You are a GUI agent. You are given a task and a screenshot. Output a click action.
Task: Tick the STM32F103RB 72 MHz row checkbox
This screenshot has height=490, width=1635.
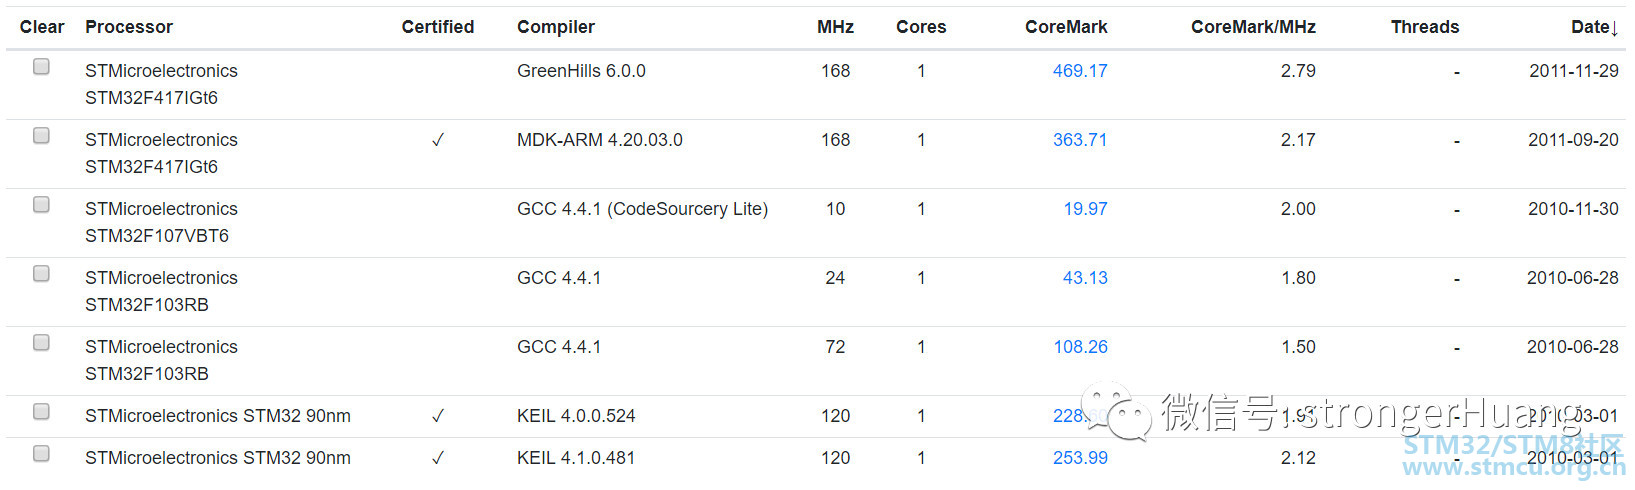[x=41, y=343]
